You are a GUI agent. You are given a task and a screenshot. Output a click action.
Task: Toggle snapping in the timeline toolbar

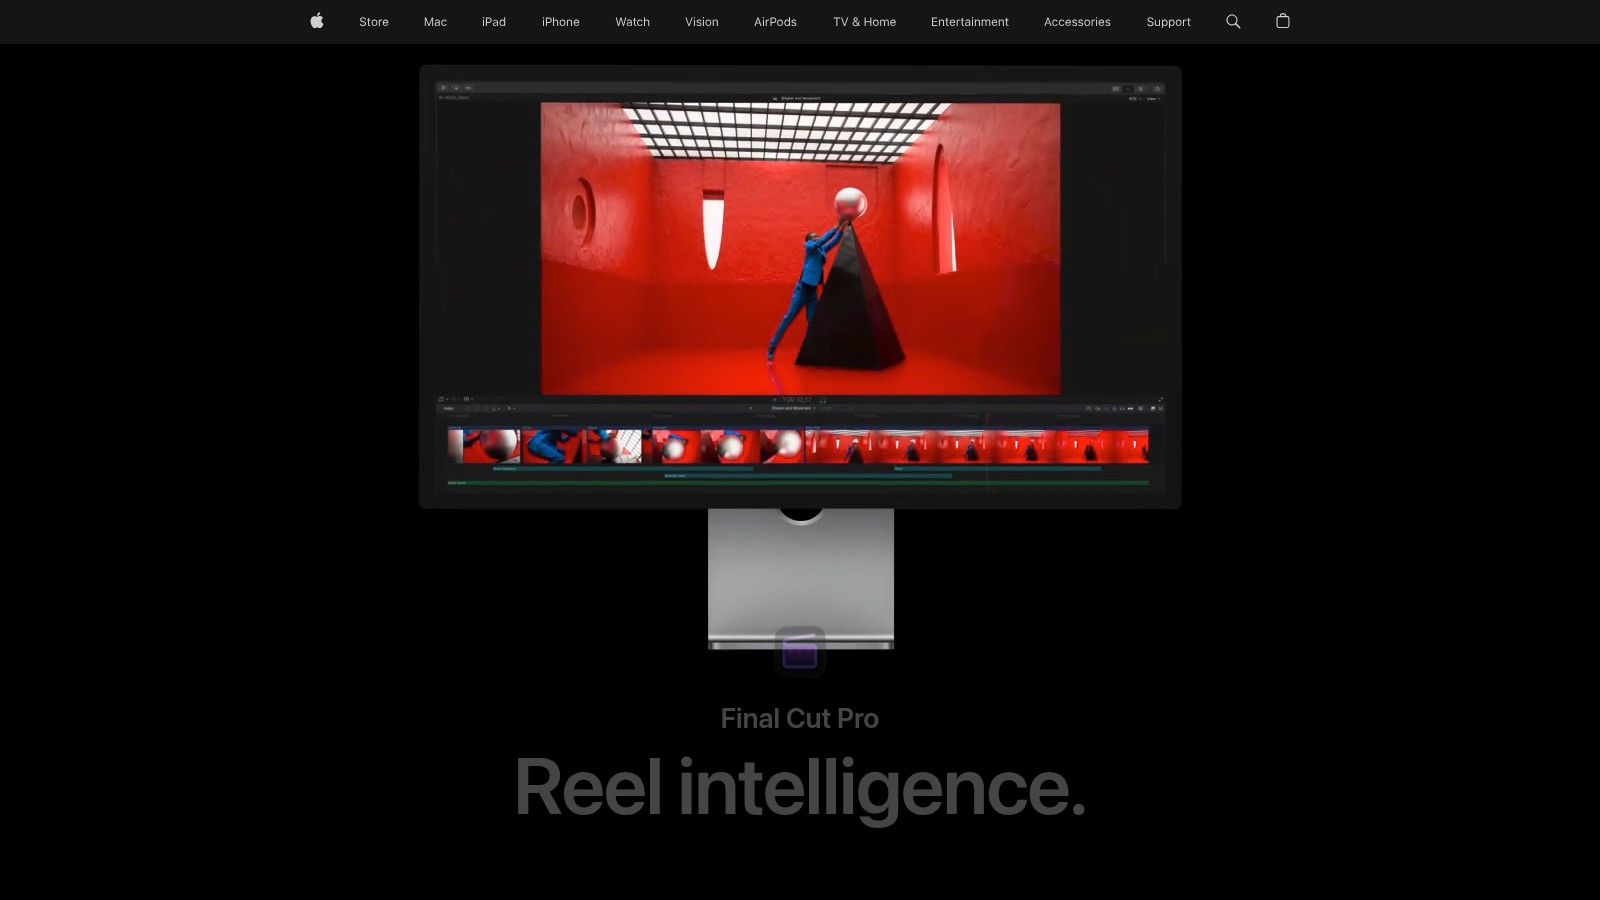pyautogui.click(x=1141, y=408)
